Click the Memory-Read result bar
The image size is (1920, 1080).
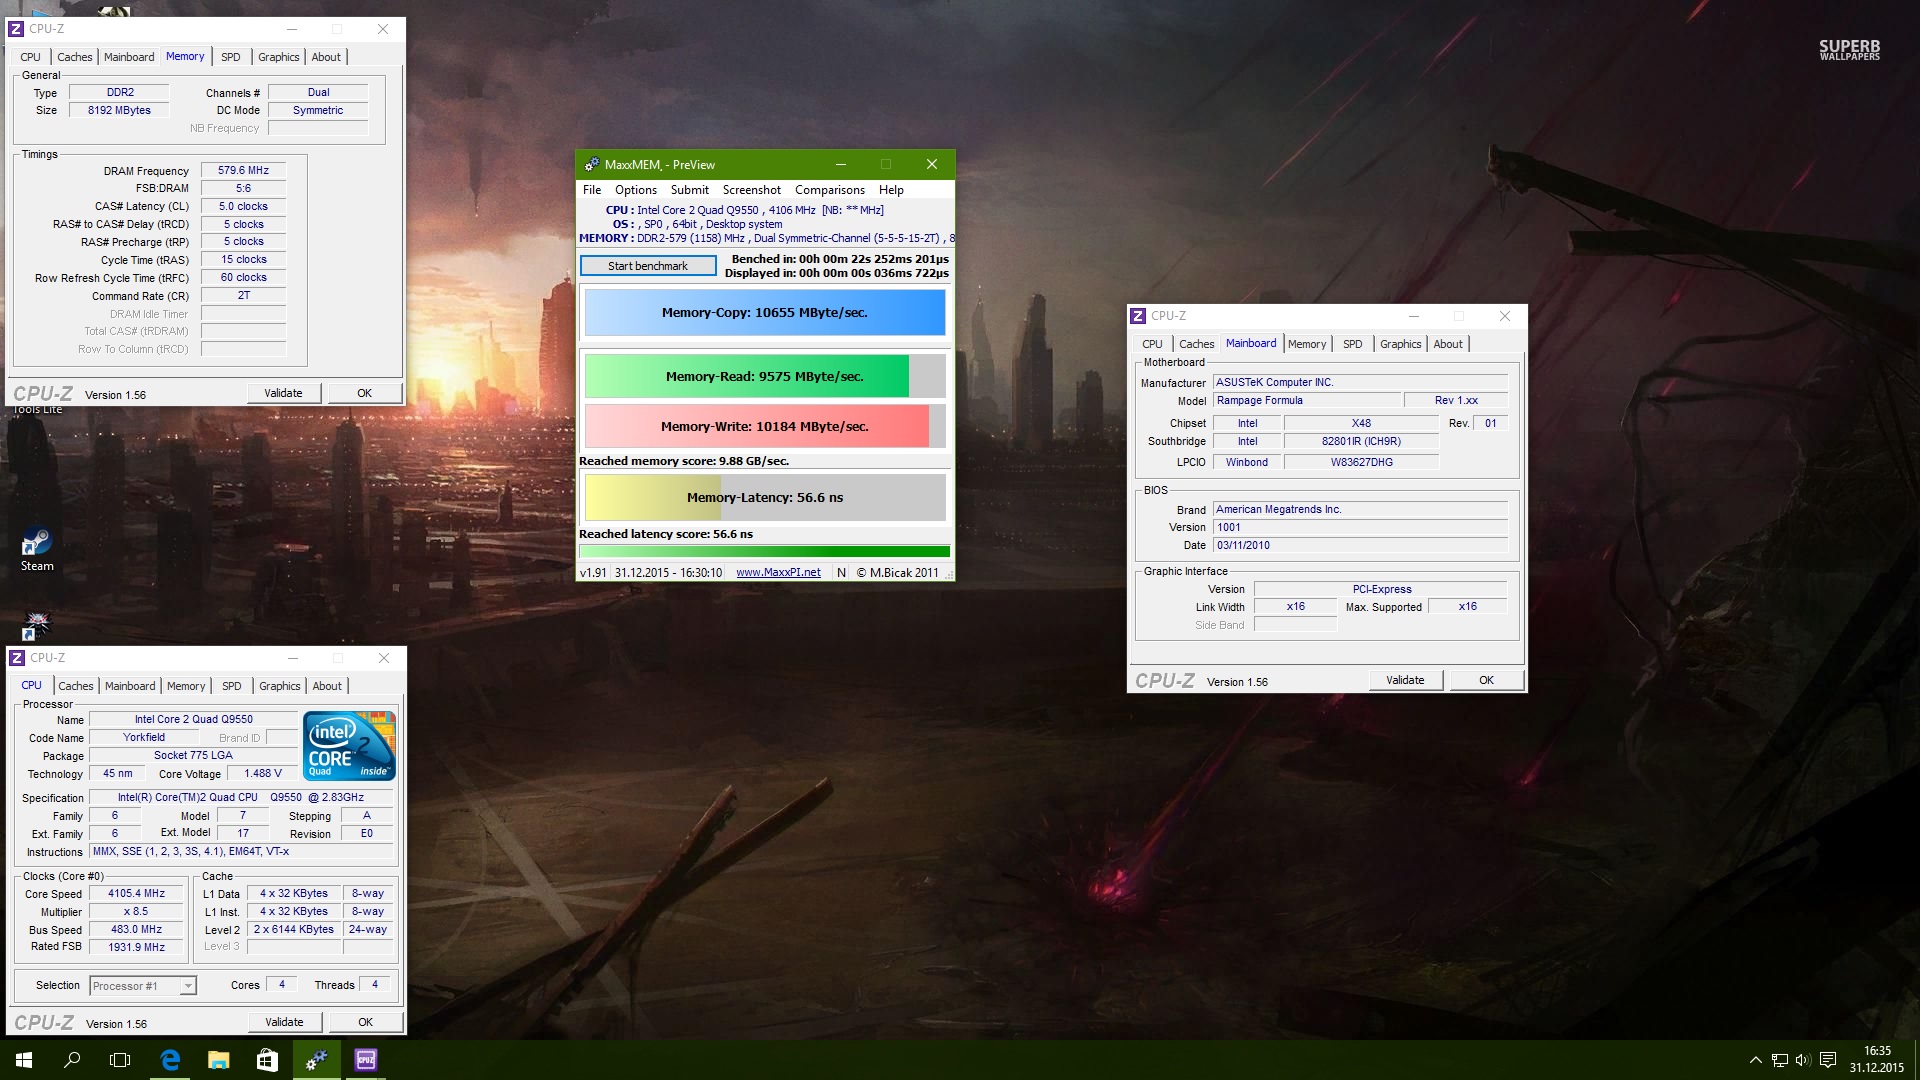[x=764, y=377]
